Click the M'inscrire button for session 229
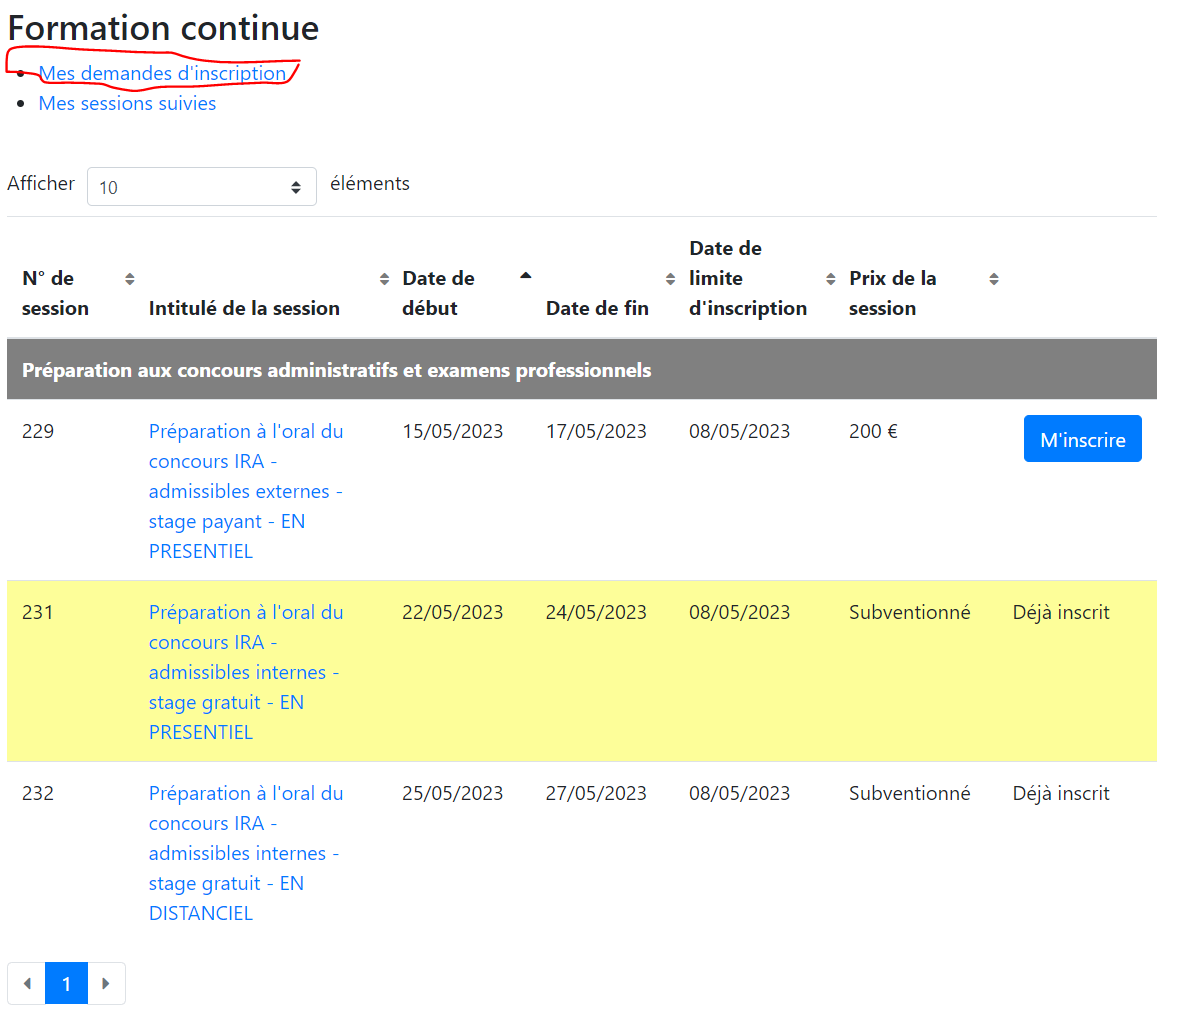This screenshot has height=1018, width=1198. [x=1083, y=439]
